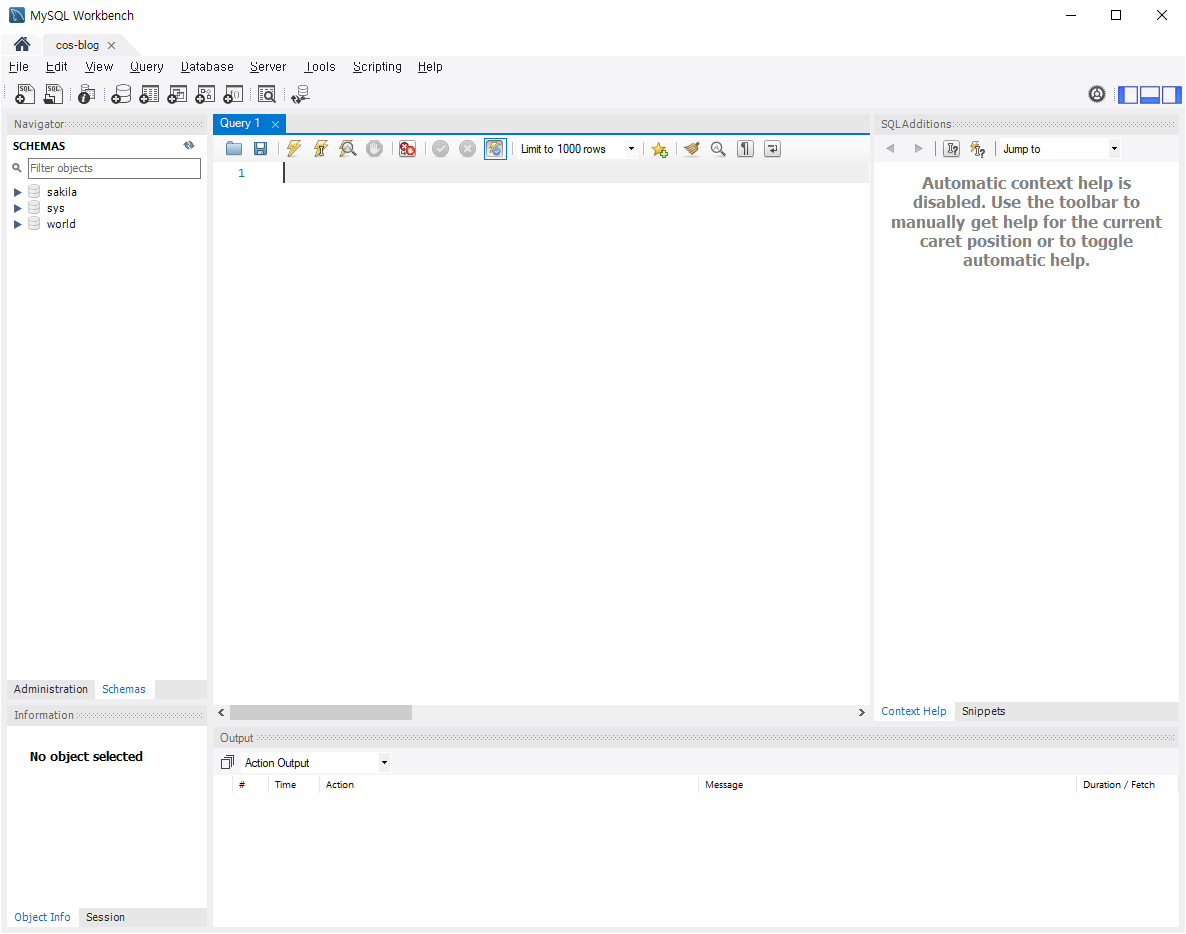Toggle the right sidebar panel visibility
The width and height of the screenshot is (1186, 934).
point(1172,95)
